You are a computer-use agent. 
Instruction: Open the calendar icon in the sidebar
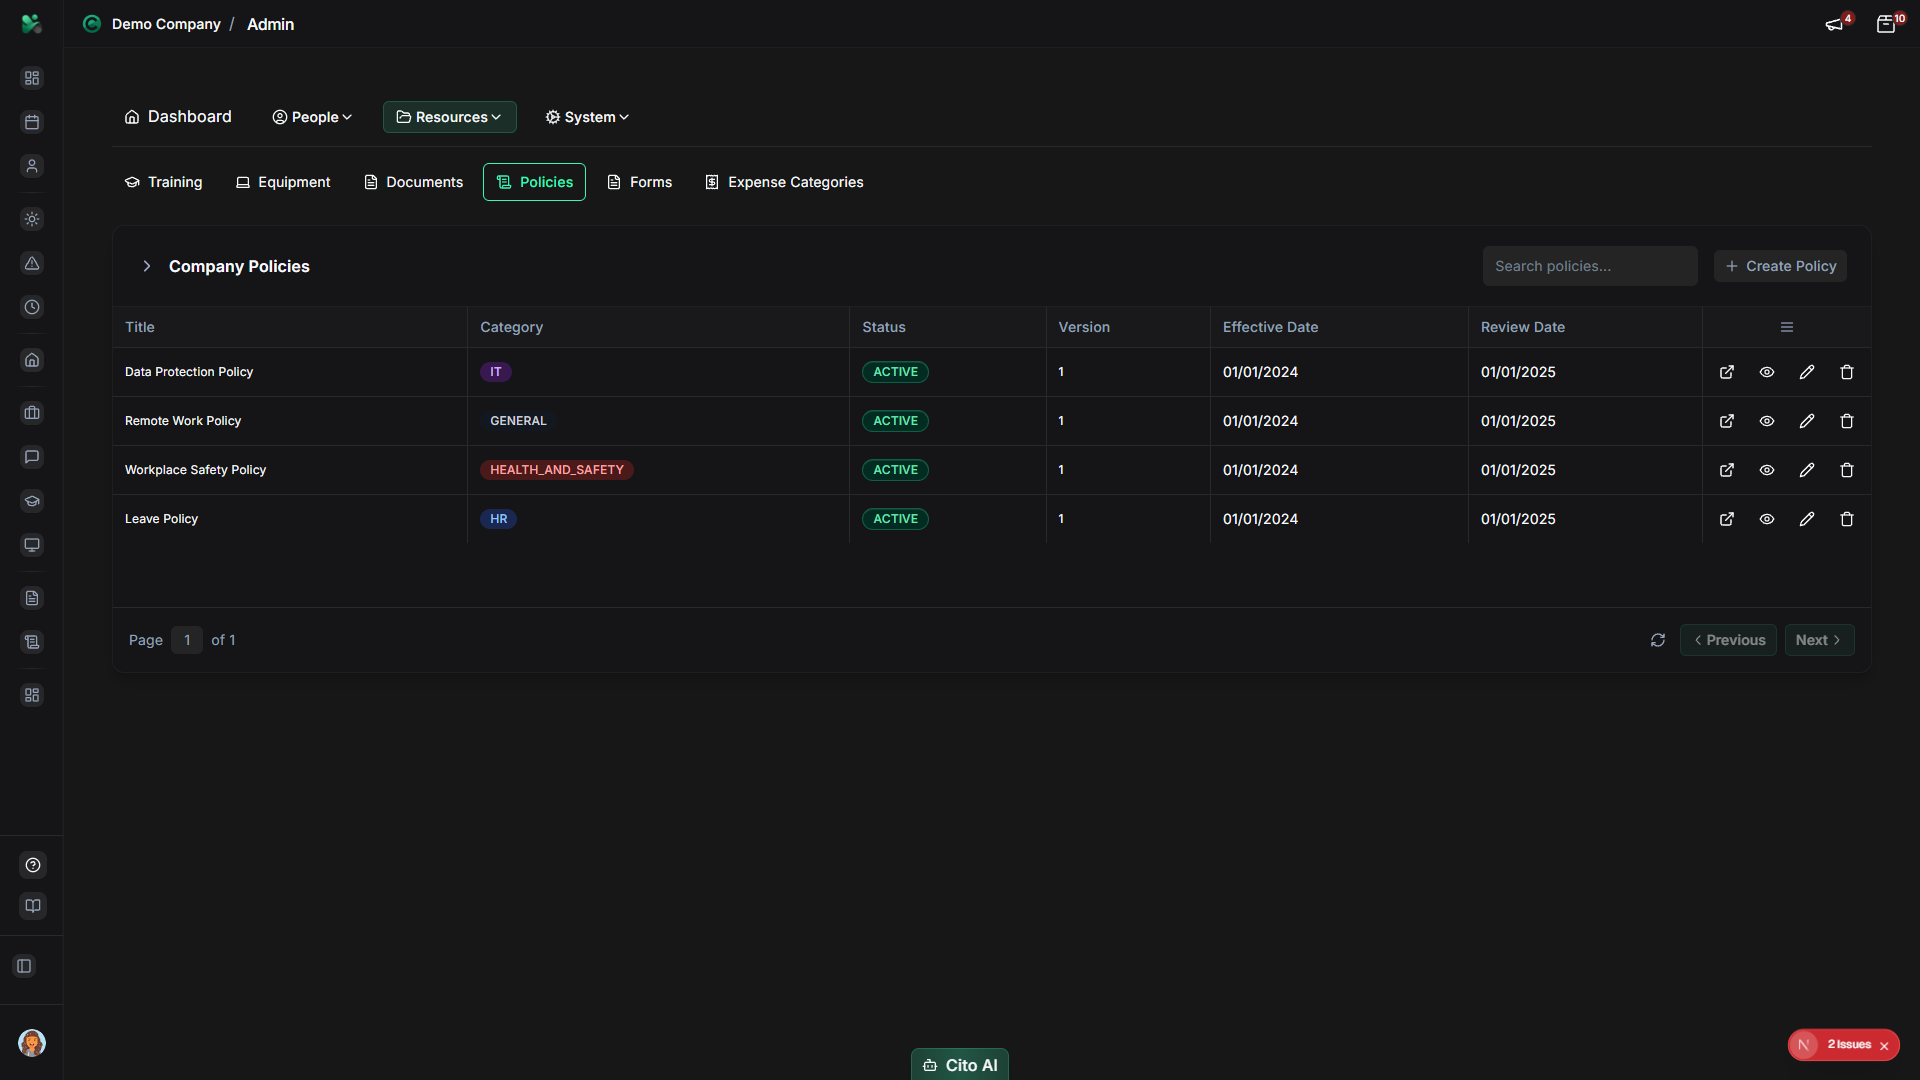pyautogui.click(x=32, y=122)
